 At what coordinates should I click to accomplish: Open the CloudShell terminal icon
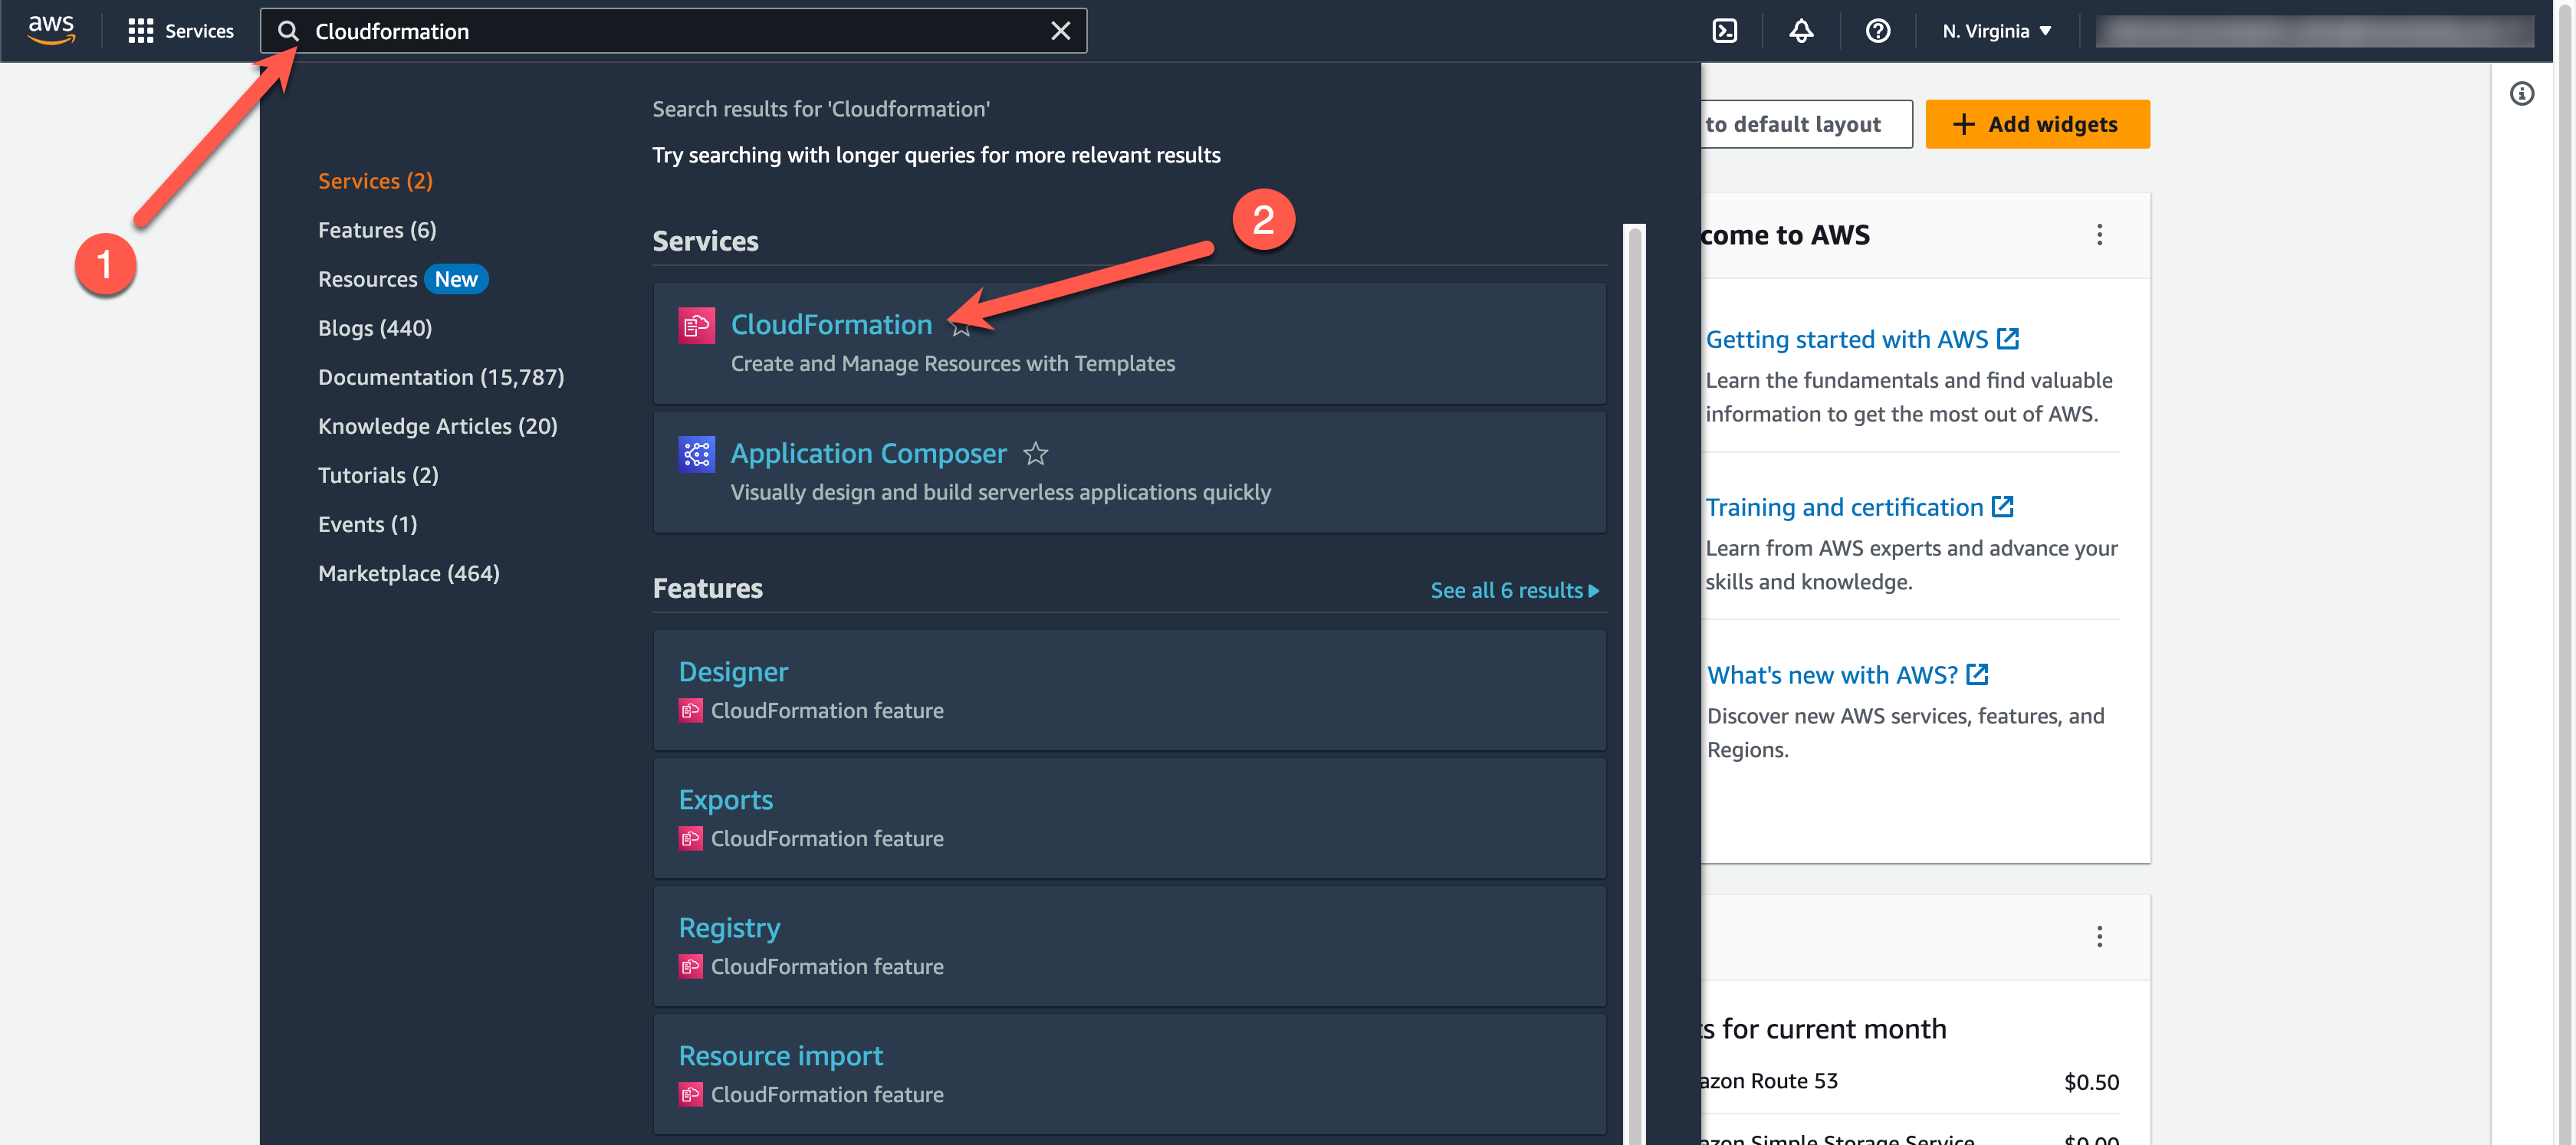(x=1724, y=31)
